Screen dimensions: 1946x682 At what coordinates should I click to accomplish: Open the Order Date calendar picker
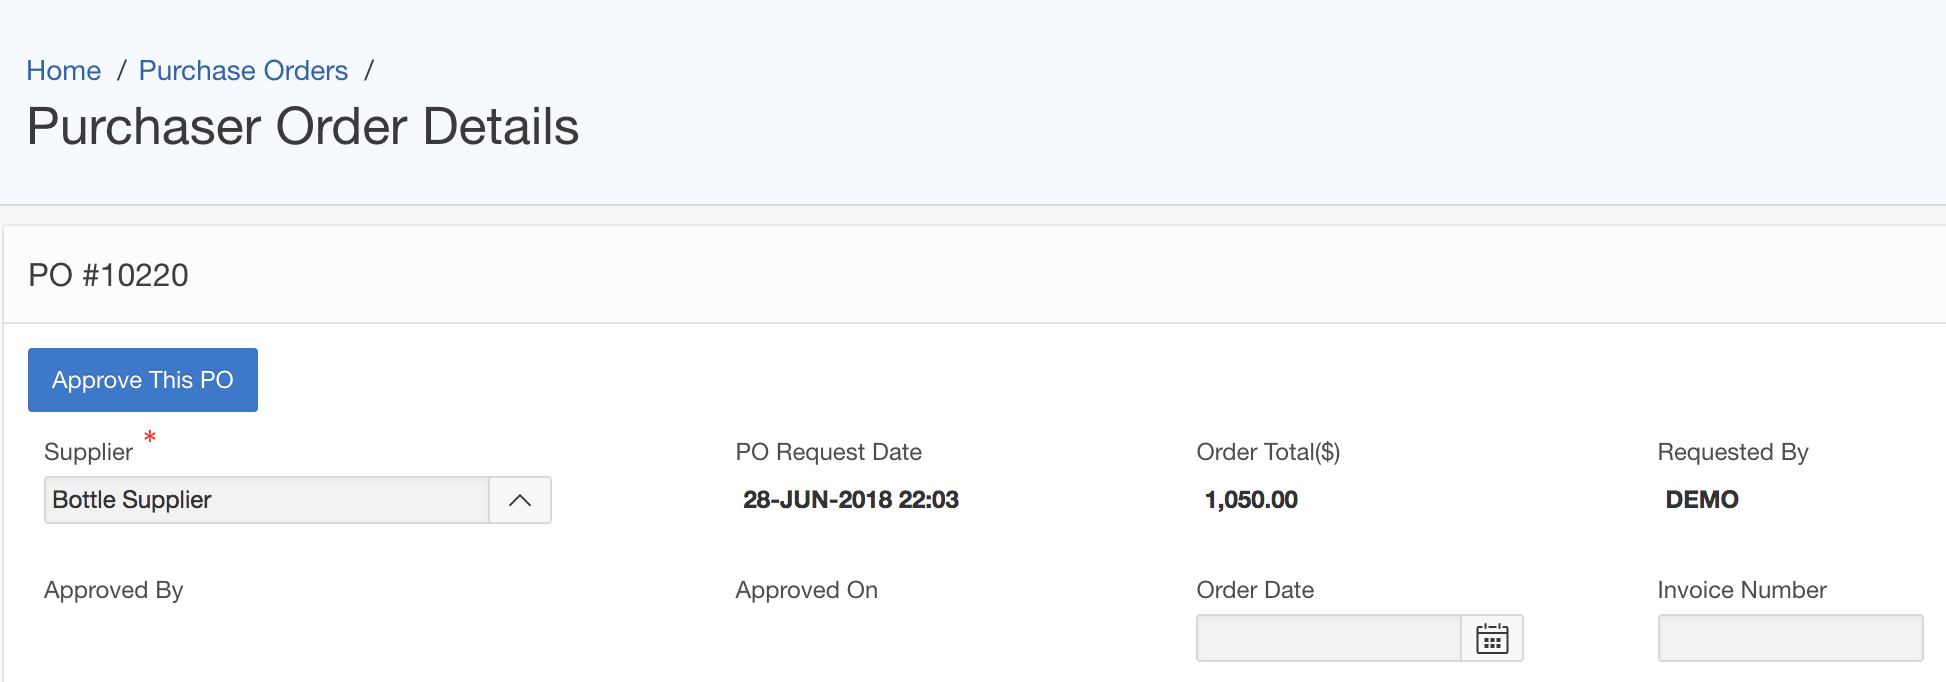(1492, 638)
